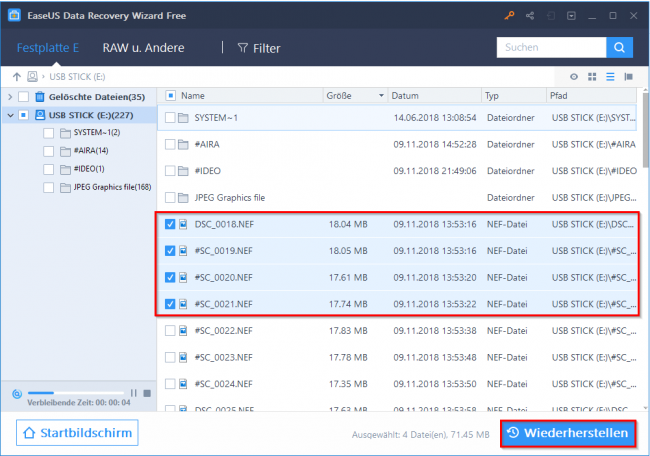Image resolution: width=650 pixels, height=456 pixels.
Task: Switch to details list view
Action: (610, 77)
